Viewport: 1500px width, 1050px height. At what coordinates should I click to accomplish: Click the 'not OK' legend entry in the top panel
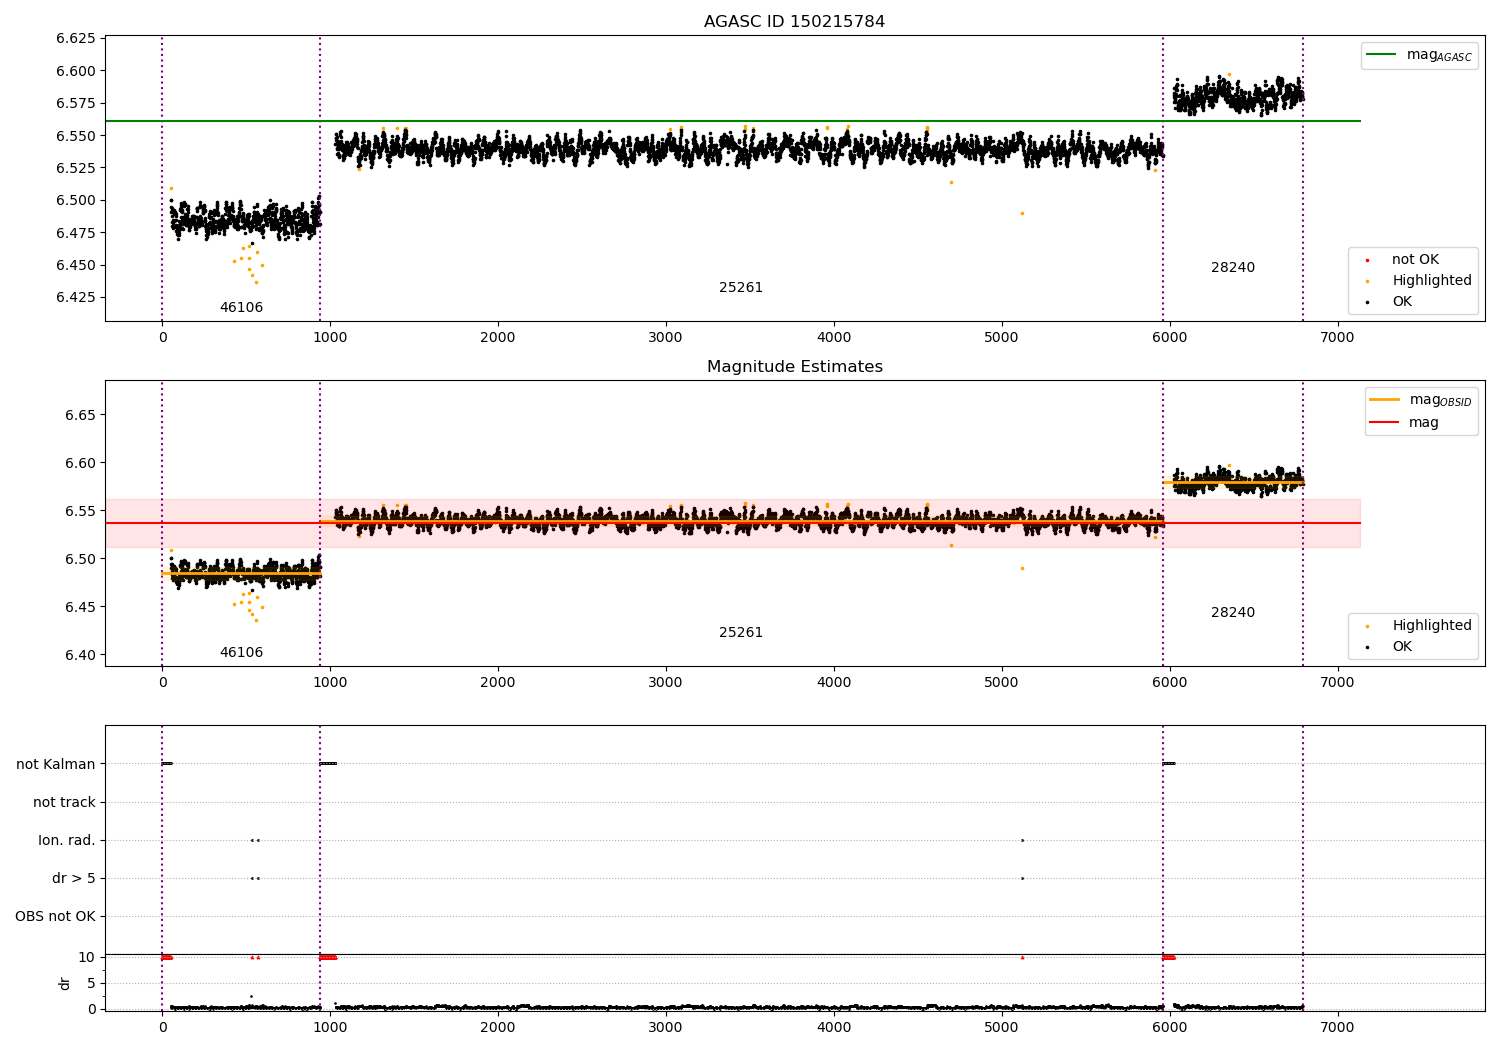(1415, 260)
